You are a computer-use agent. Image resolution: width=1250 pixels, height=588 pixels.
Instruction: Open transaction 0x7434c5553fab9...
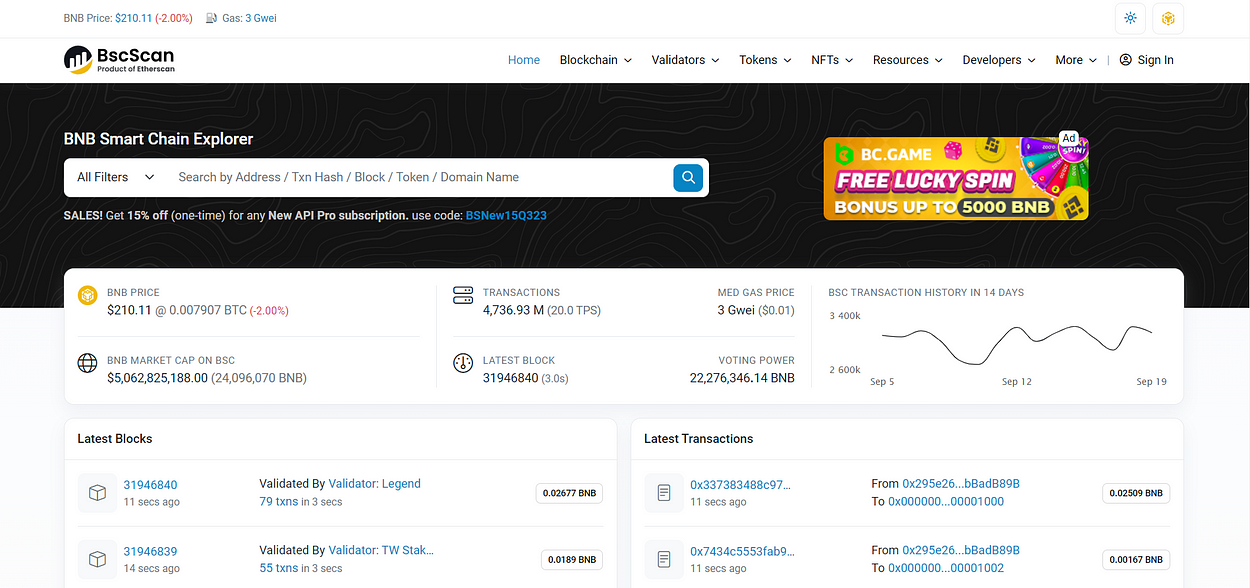coord(742,551)
